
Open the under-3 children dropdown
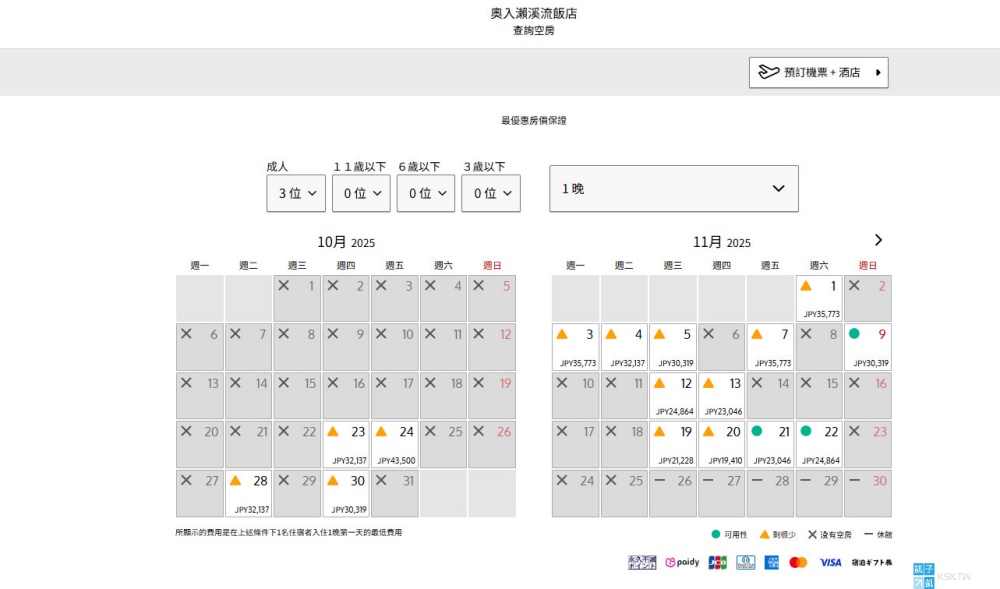491,193
